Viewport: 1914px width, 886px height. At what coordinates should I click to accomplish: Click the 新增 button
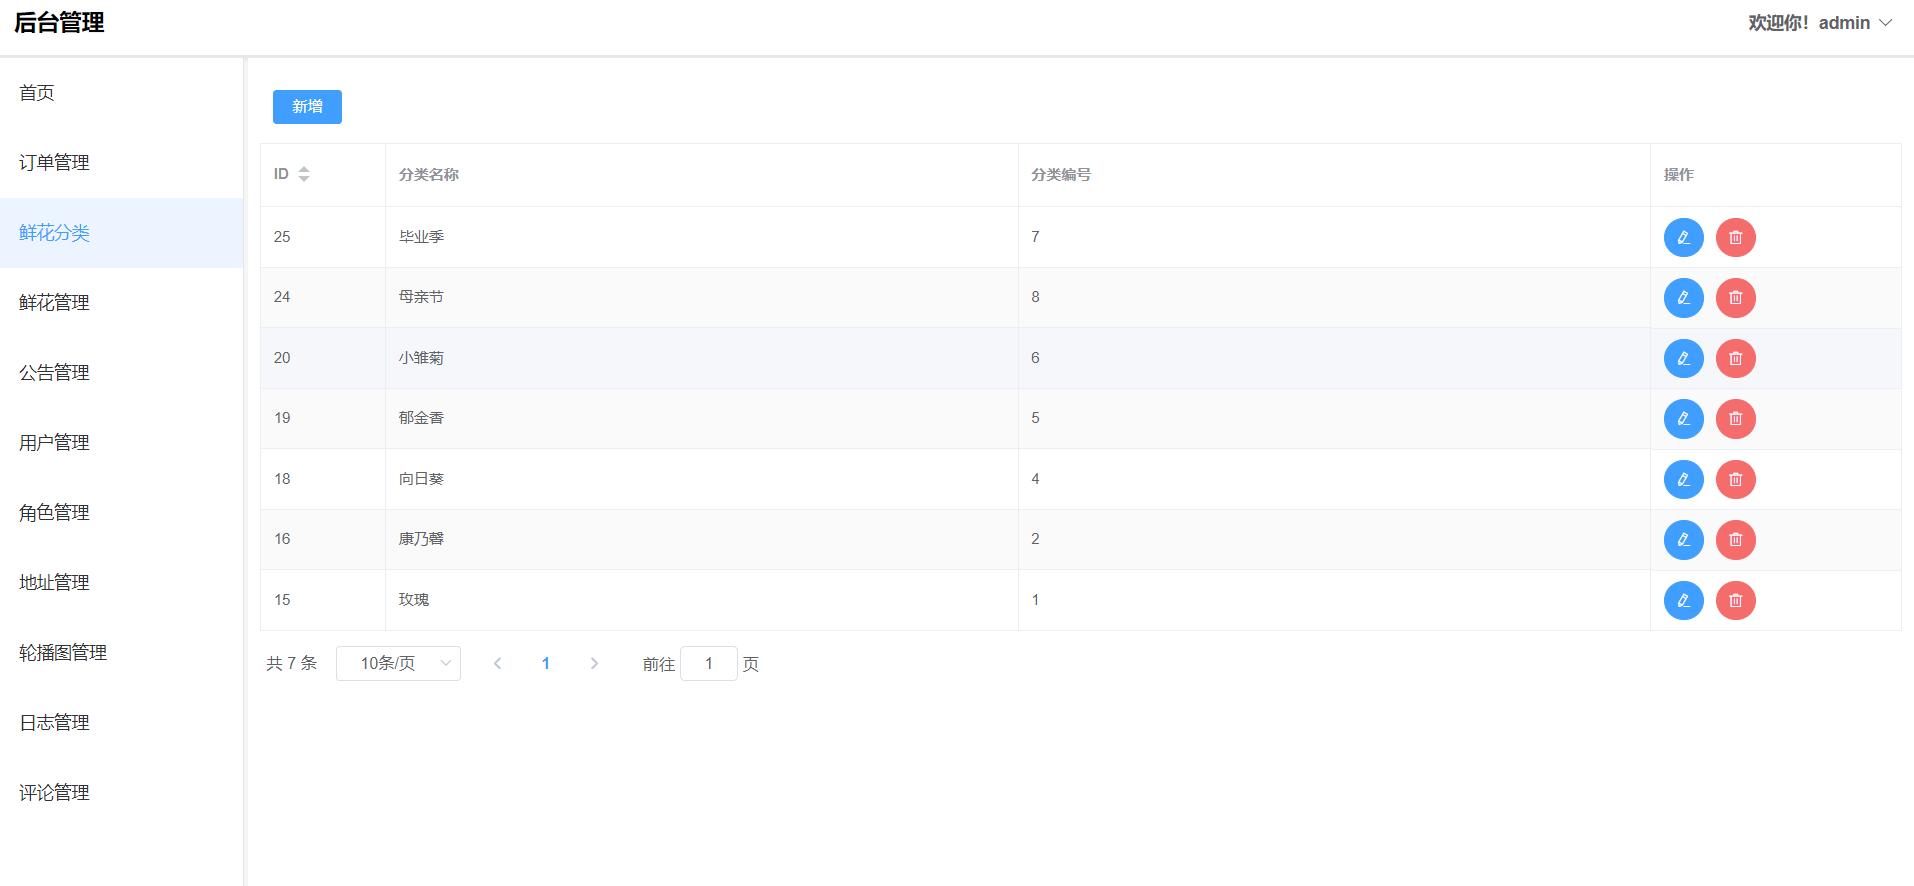coord(307,107)
